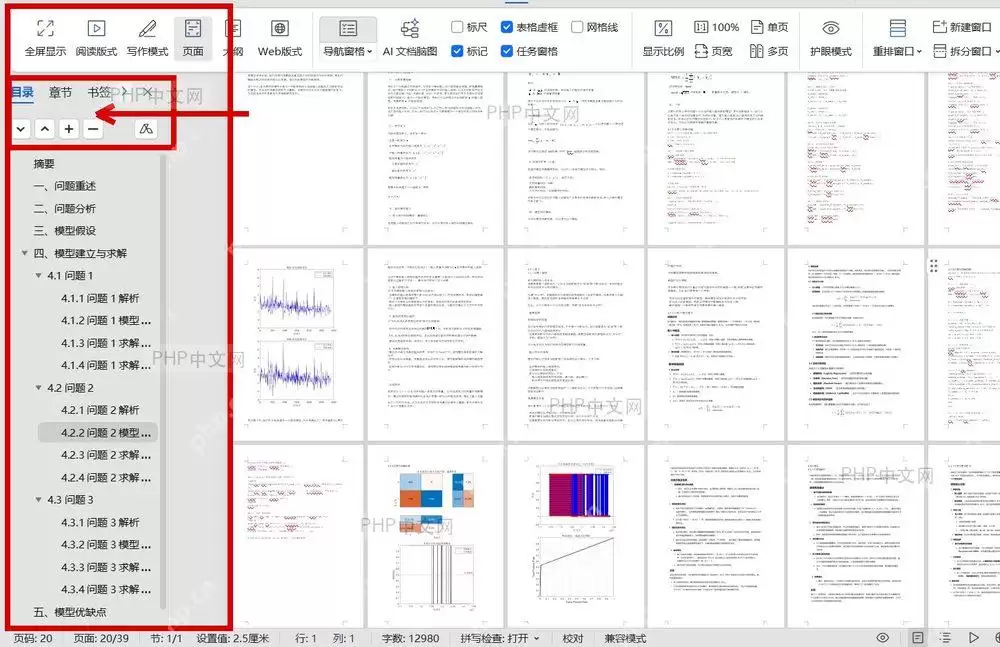The image size is (1000, 647).
Task: Activate 写作模式 writing mode
Action: (x=147, y=38)
